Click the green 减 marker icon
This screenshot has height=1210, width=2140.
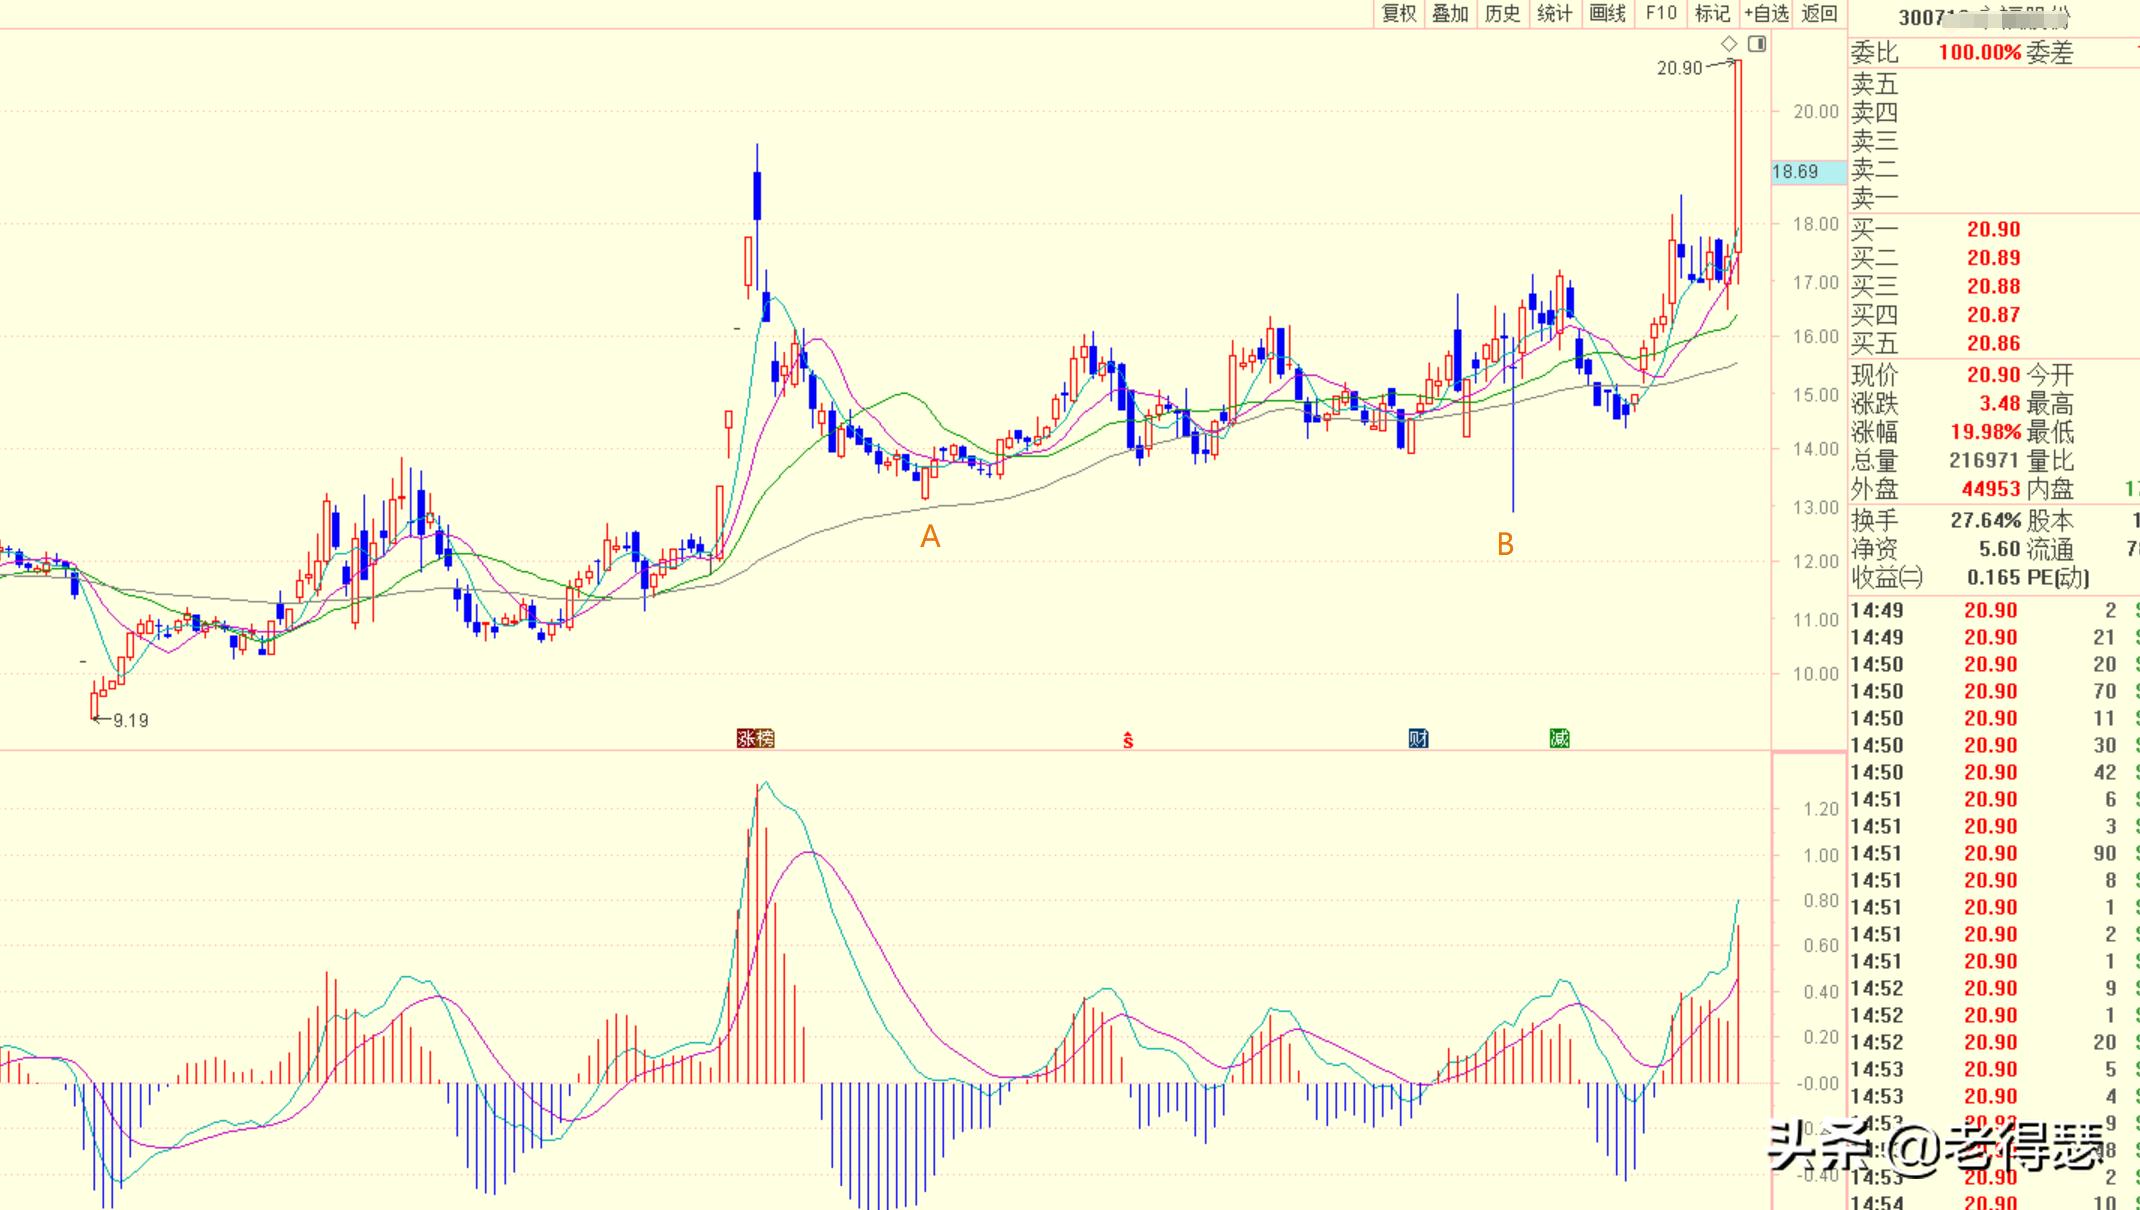point(1559,739)
